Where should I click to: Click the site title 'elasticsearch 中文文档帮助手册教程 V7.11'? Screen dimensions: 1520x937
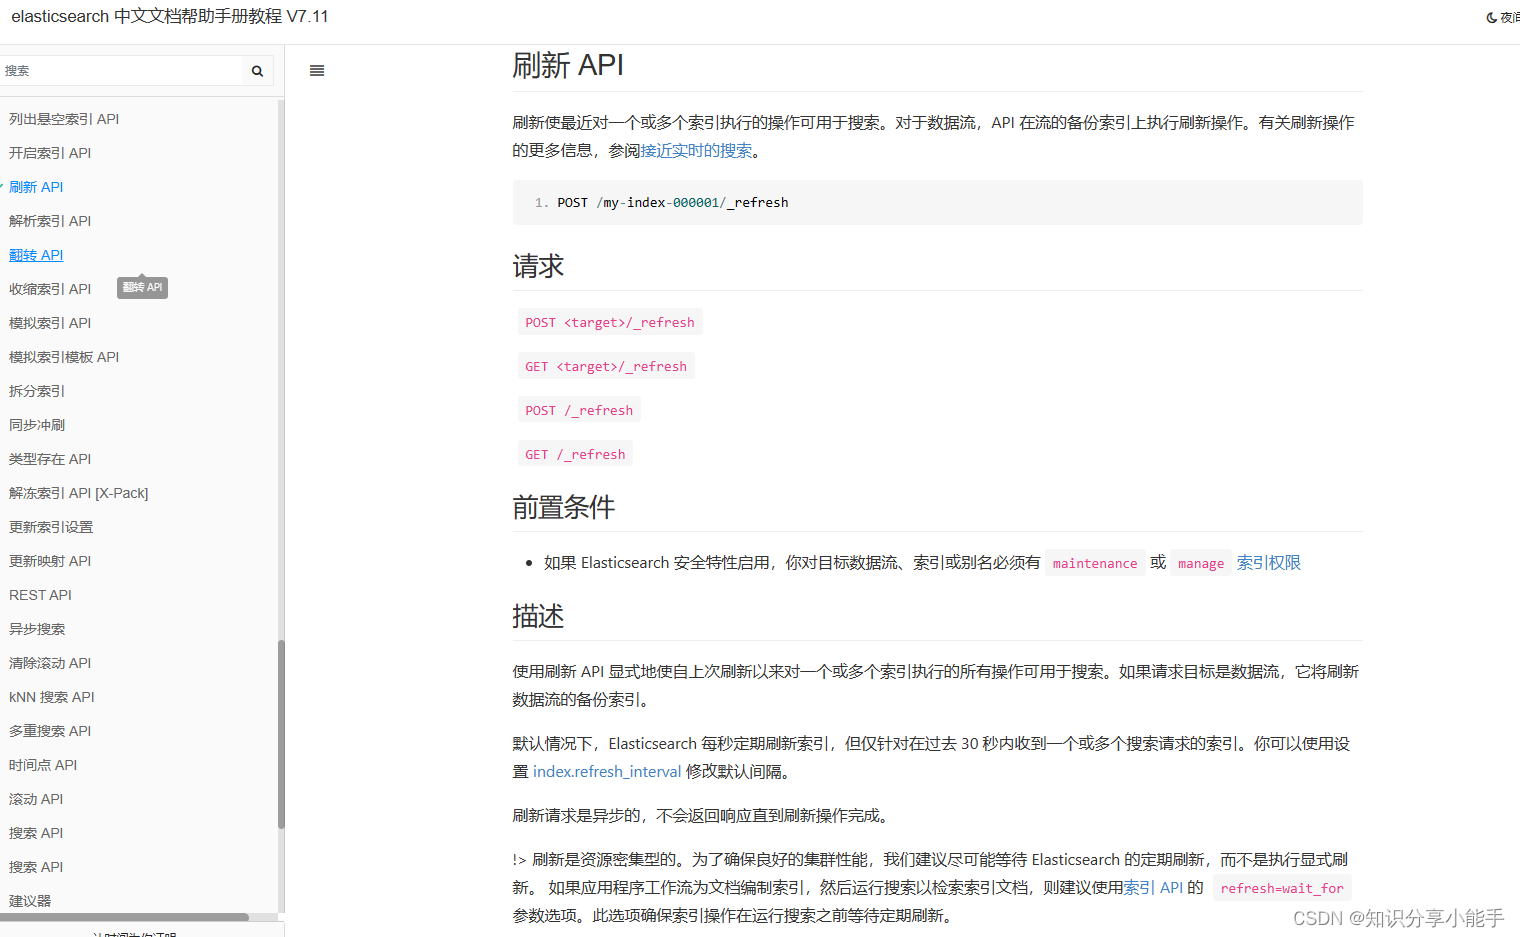[x=170, y=17]
